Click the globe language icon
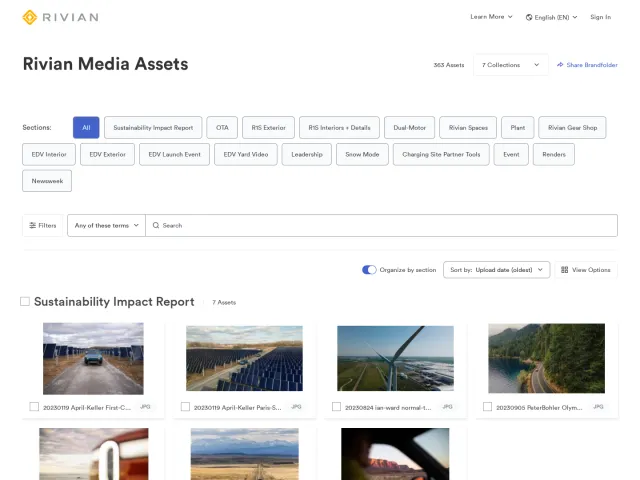This screenshot has width=640, height=480. click(x=529, y=17)
